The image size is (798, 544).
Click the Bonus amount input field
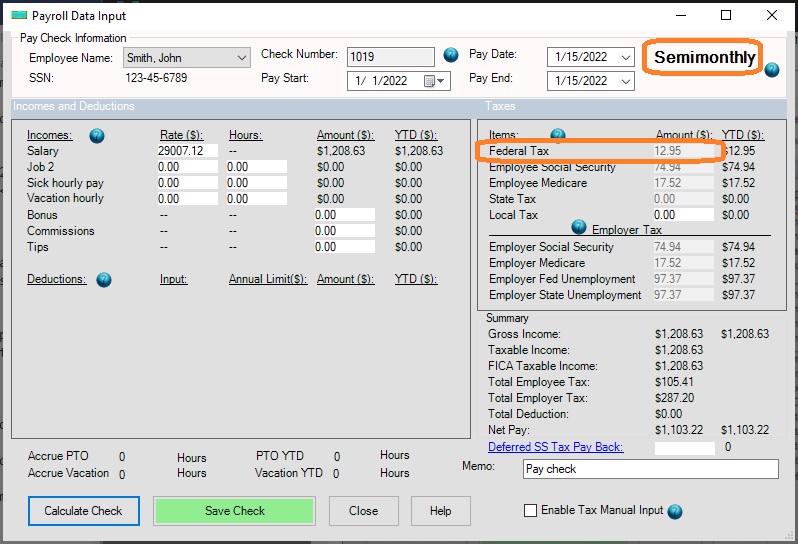[x=344, y=215]
